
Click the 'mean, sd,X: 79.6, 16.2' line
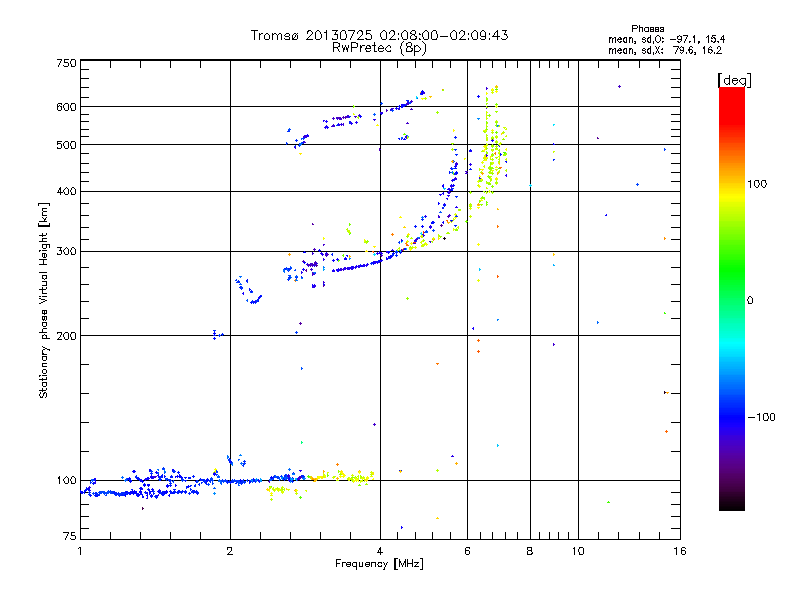[x=665, y=50]
